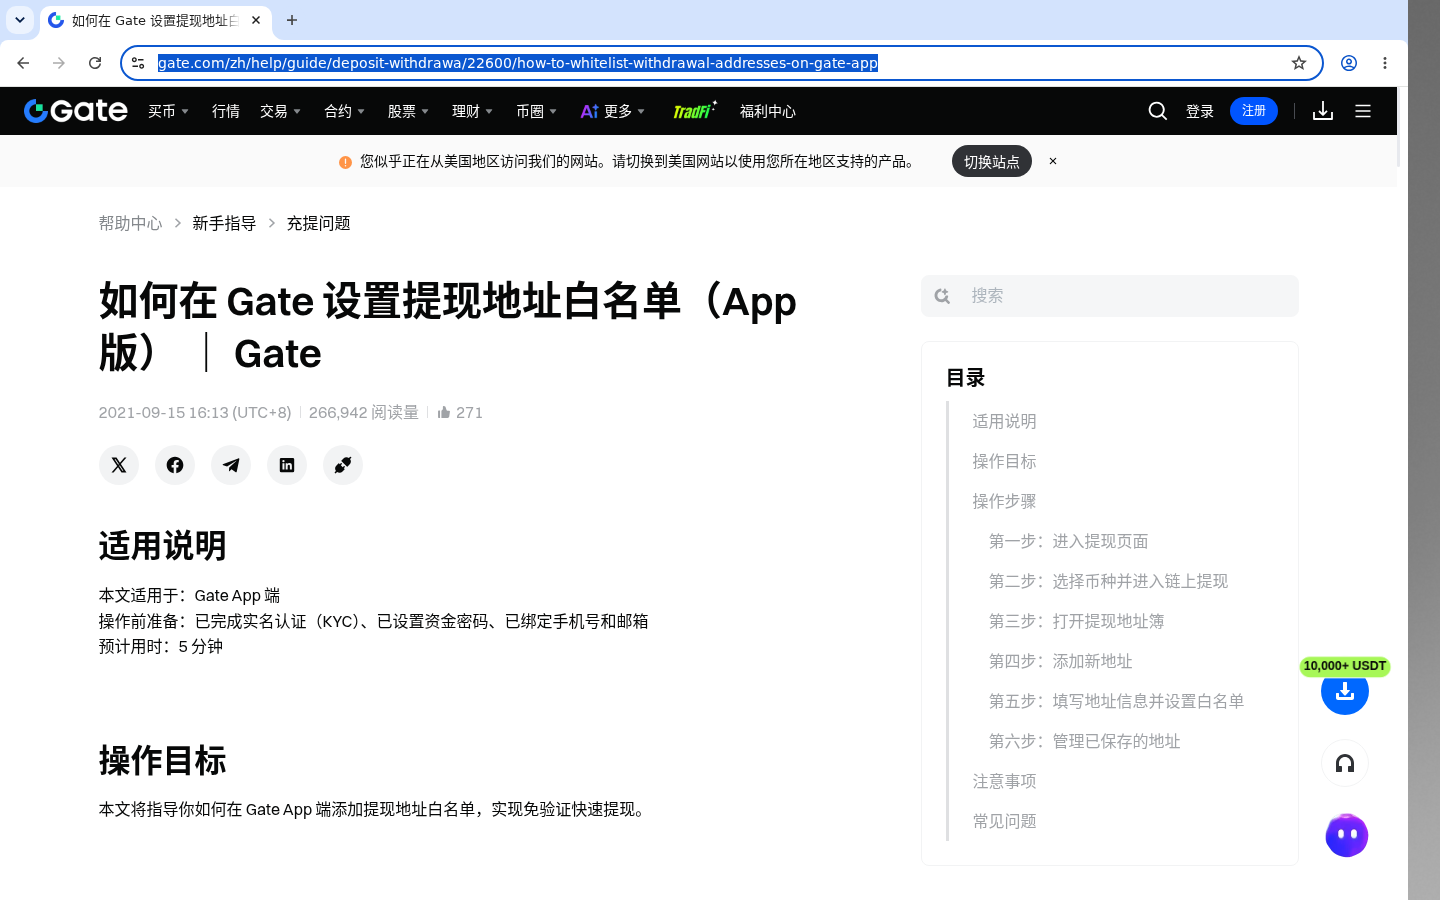
Task: Share article on X (Twitter)
Action: 119,465
